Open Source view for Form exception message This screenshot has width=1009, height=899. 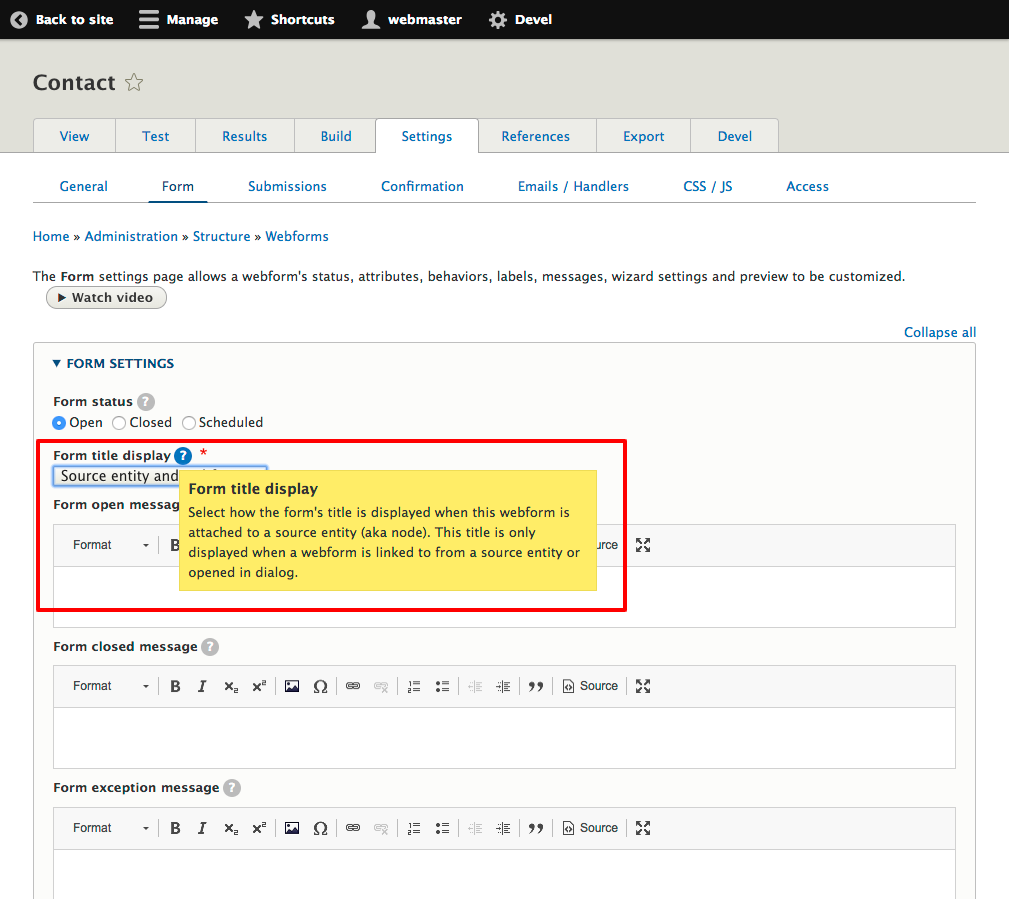(x=590, y=827)
